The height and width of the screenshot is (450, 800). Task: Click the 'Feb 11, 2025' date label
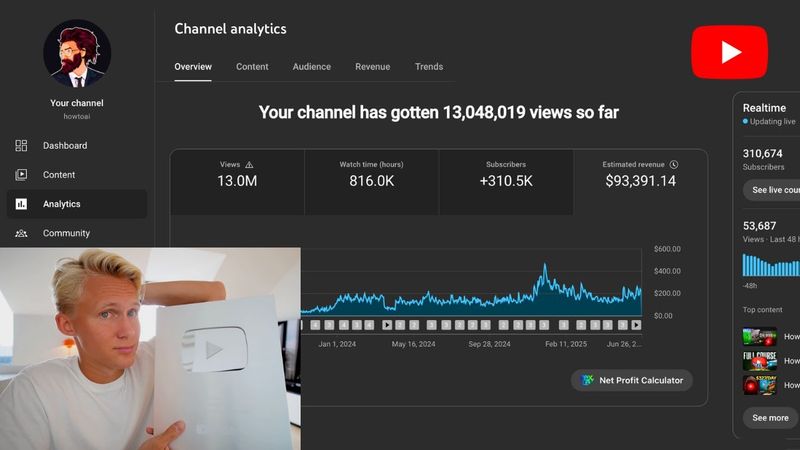click(566, 344)
